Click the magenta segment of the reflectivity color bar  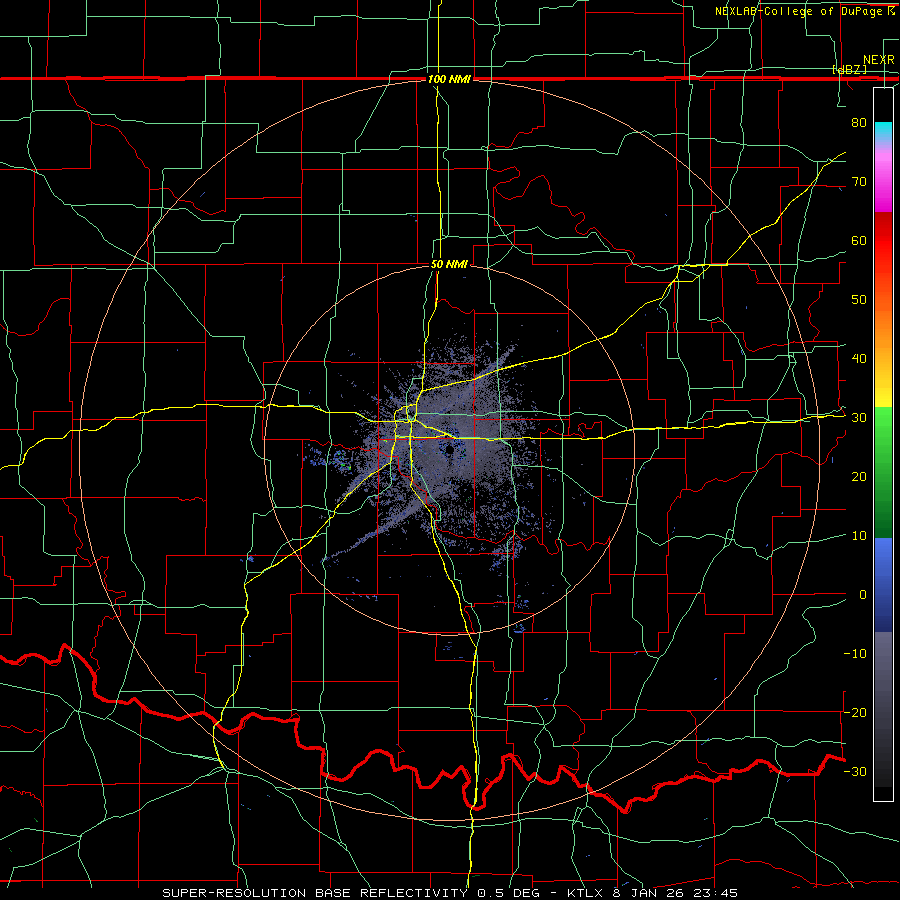pos(883,184)
